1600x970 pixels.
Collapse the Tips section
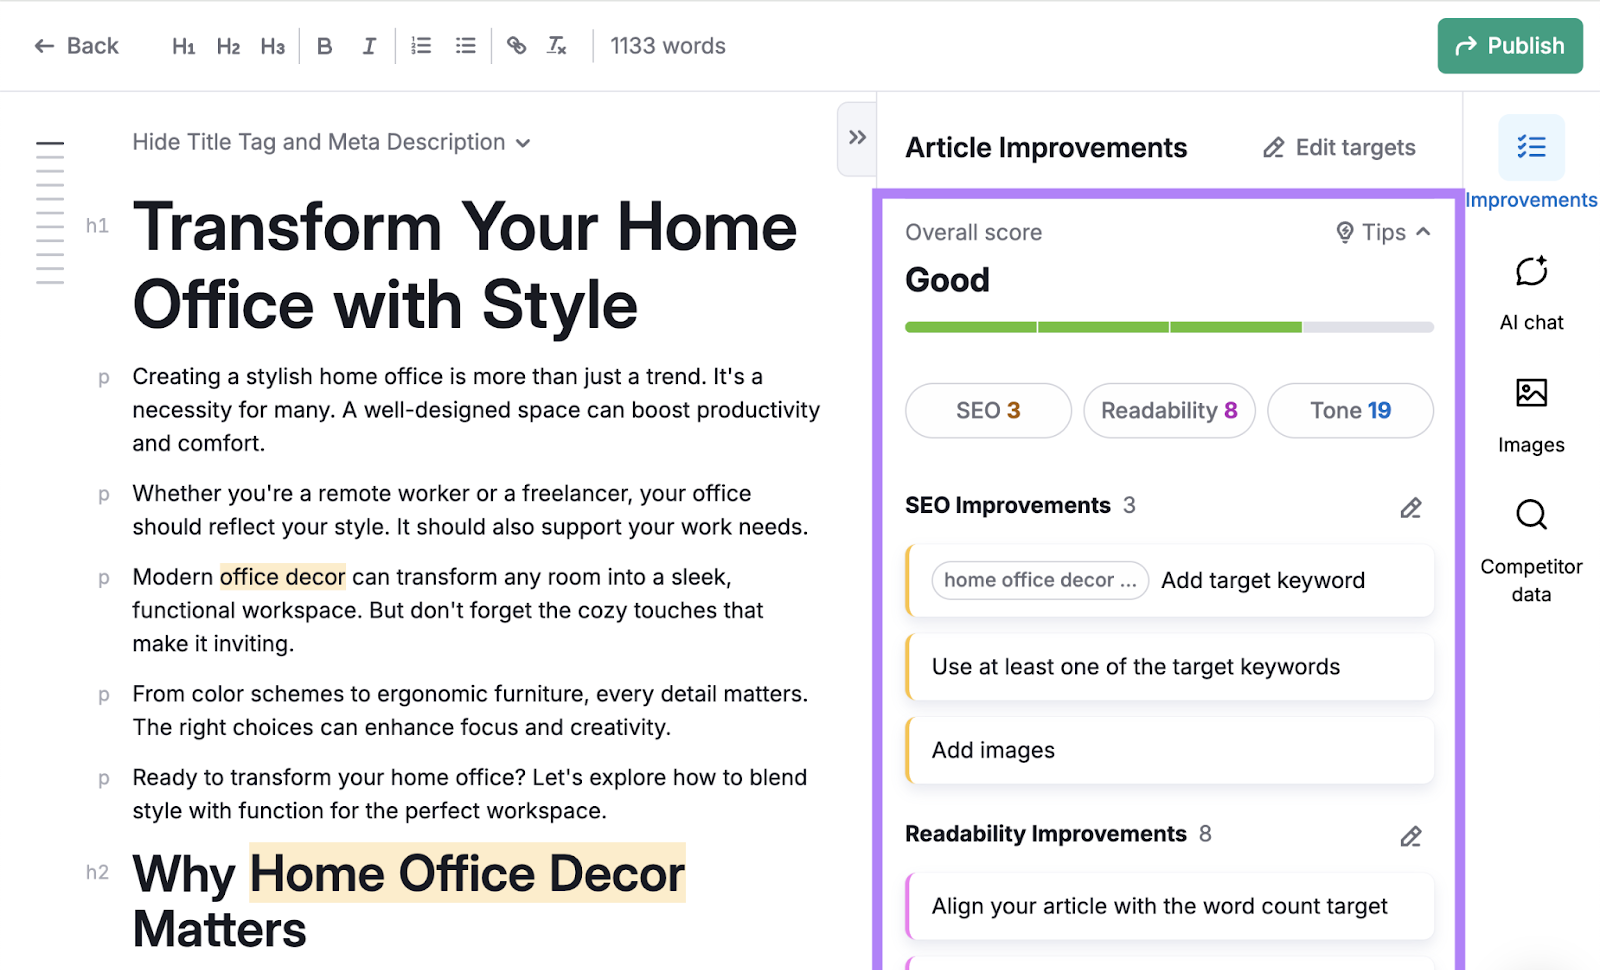(x=1383, y=232)
